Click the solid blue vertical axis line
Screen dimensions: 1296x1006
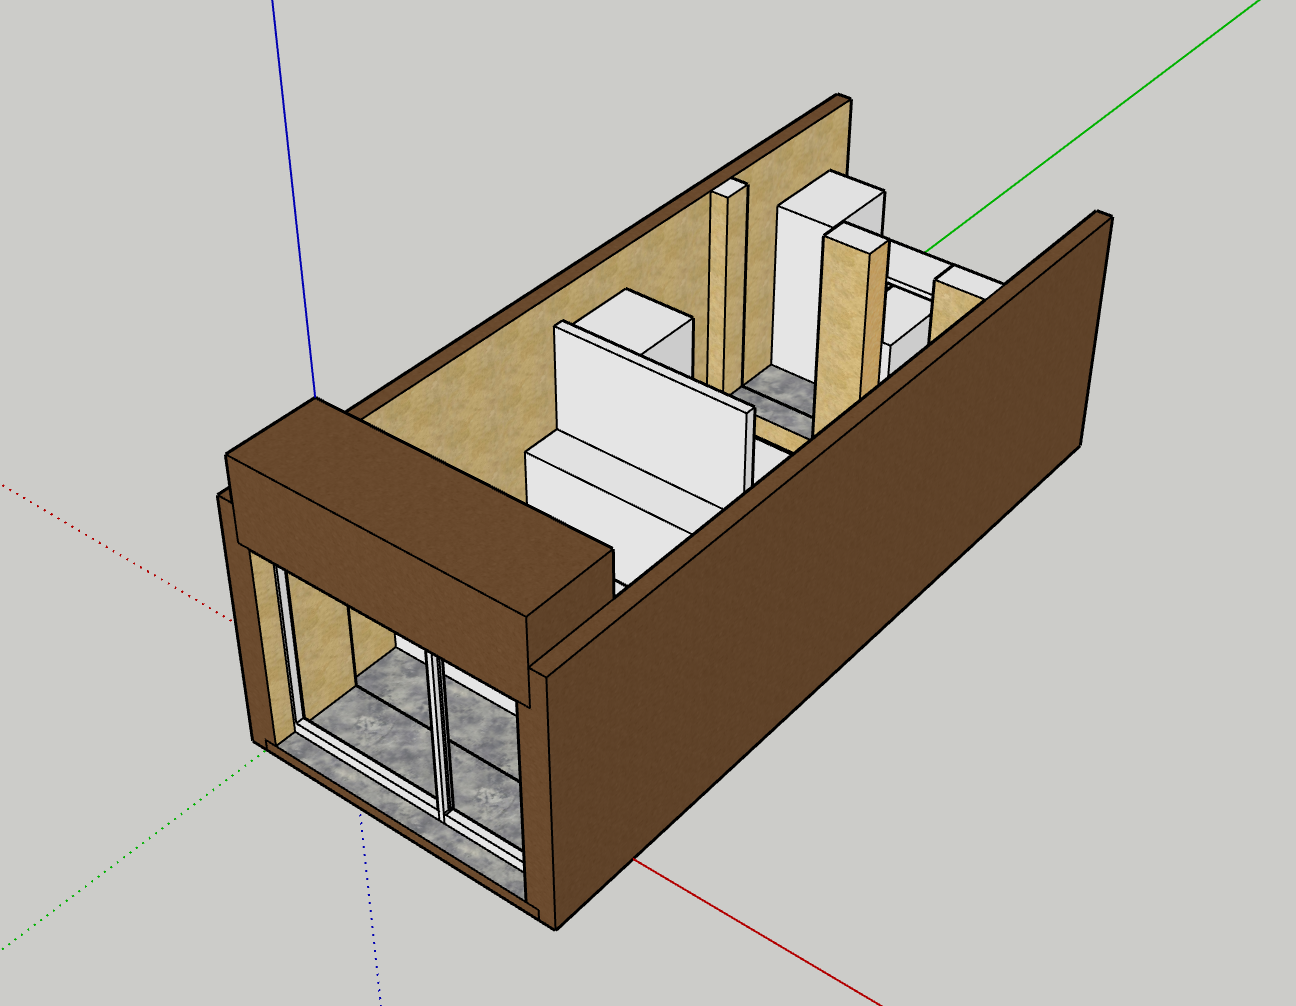293,200
